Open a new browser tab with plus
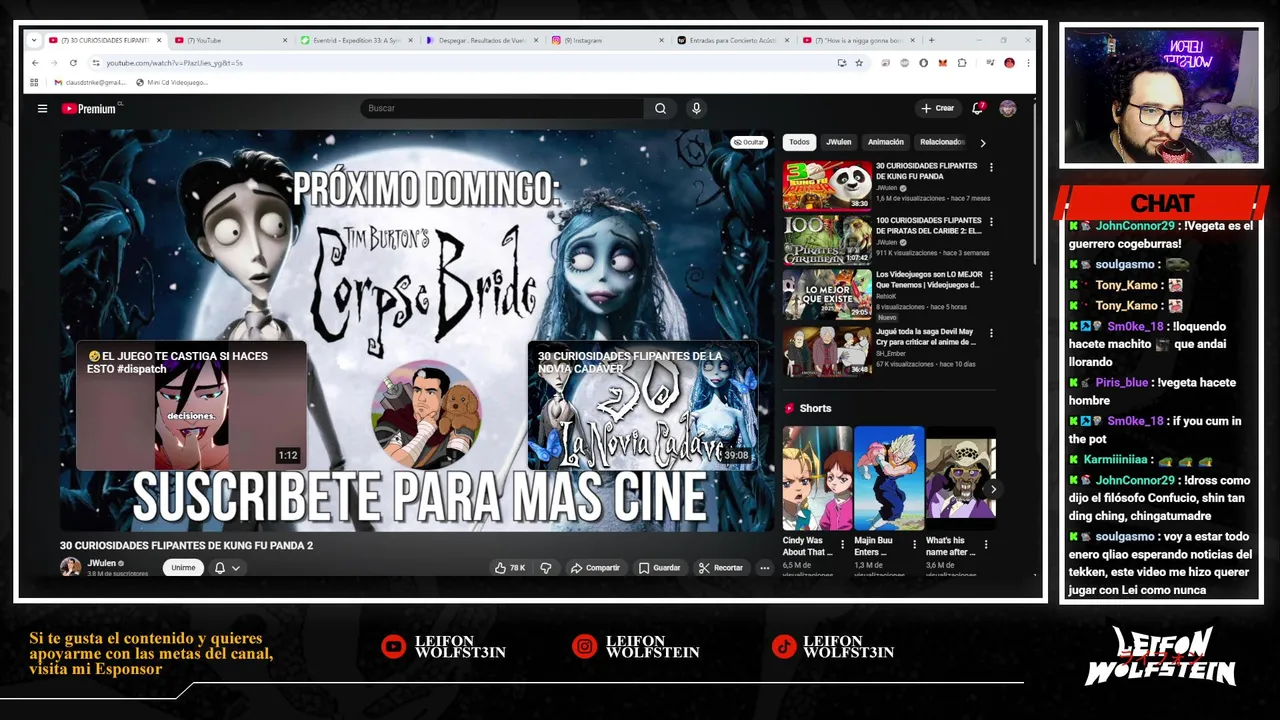 [x=931, y=40]
